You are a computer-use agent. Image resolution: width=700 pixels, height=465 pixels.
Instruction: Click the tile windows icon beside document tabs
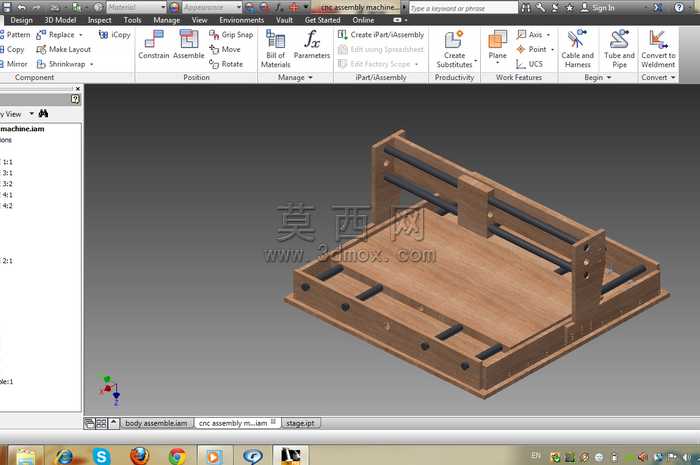[101, 423]
